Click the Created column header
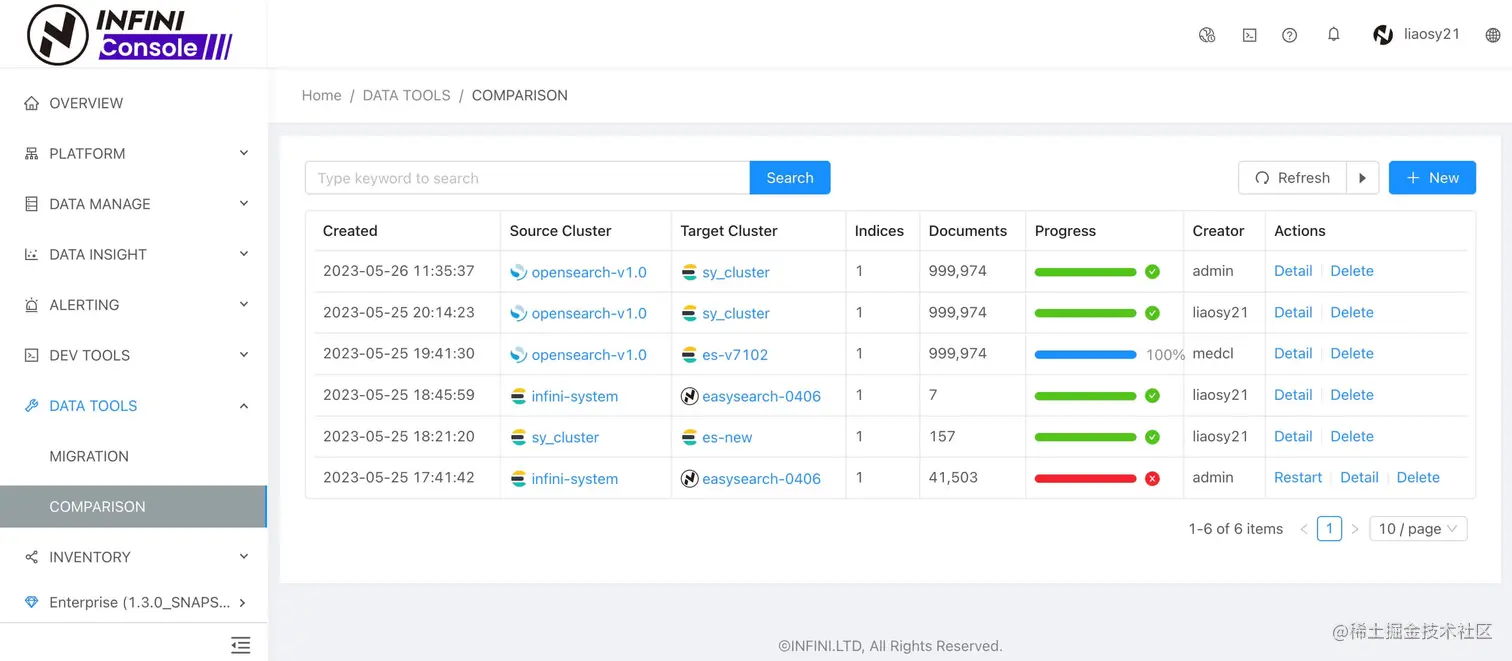Screen dimensions: 1512x661 pos(350,231)
